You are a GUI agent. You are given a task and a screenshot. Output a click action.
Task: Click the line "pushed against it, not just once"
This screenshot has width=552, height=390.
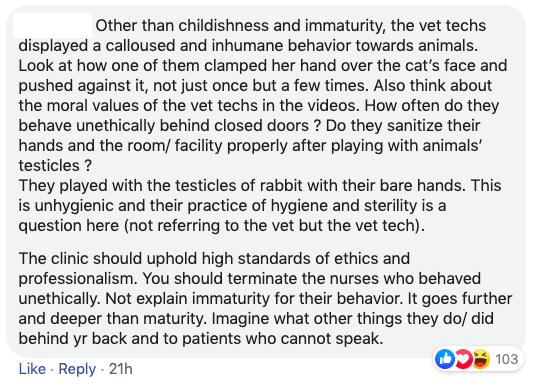255,86
